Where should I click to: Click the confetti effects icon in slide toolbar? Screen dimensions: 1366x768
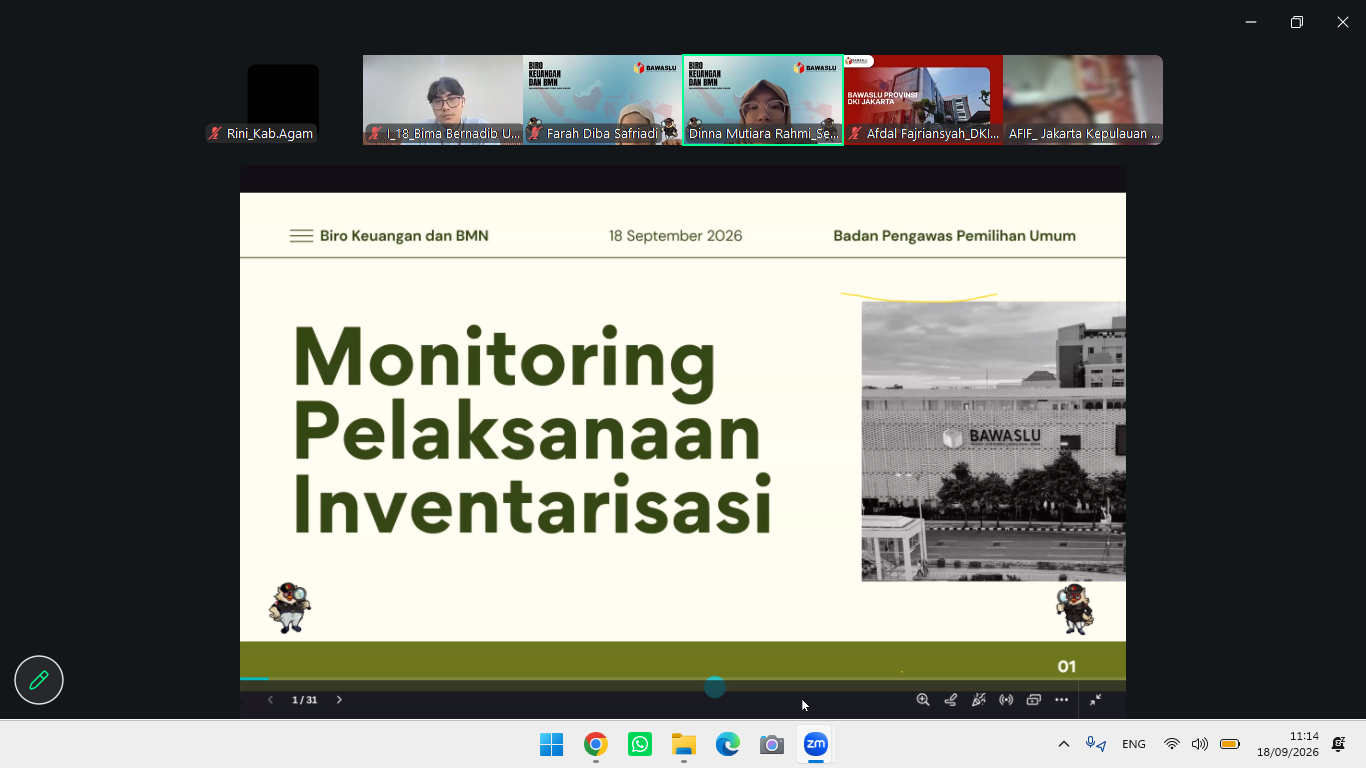979,700
